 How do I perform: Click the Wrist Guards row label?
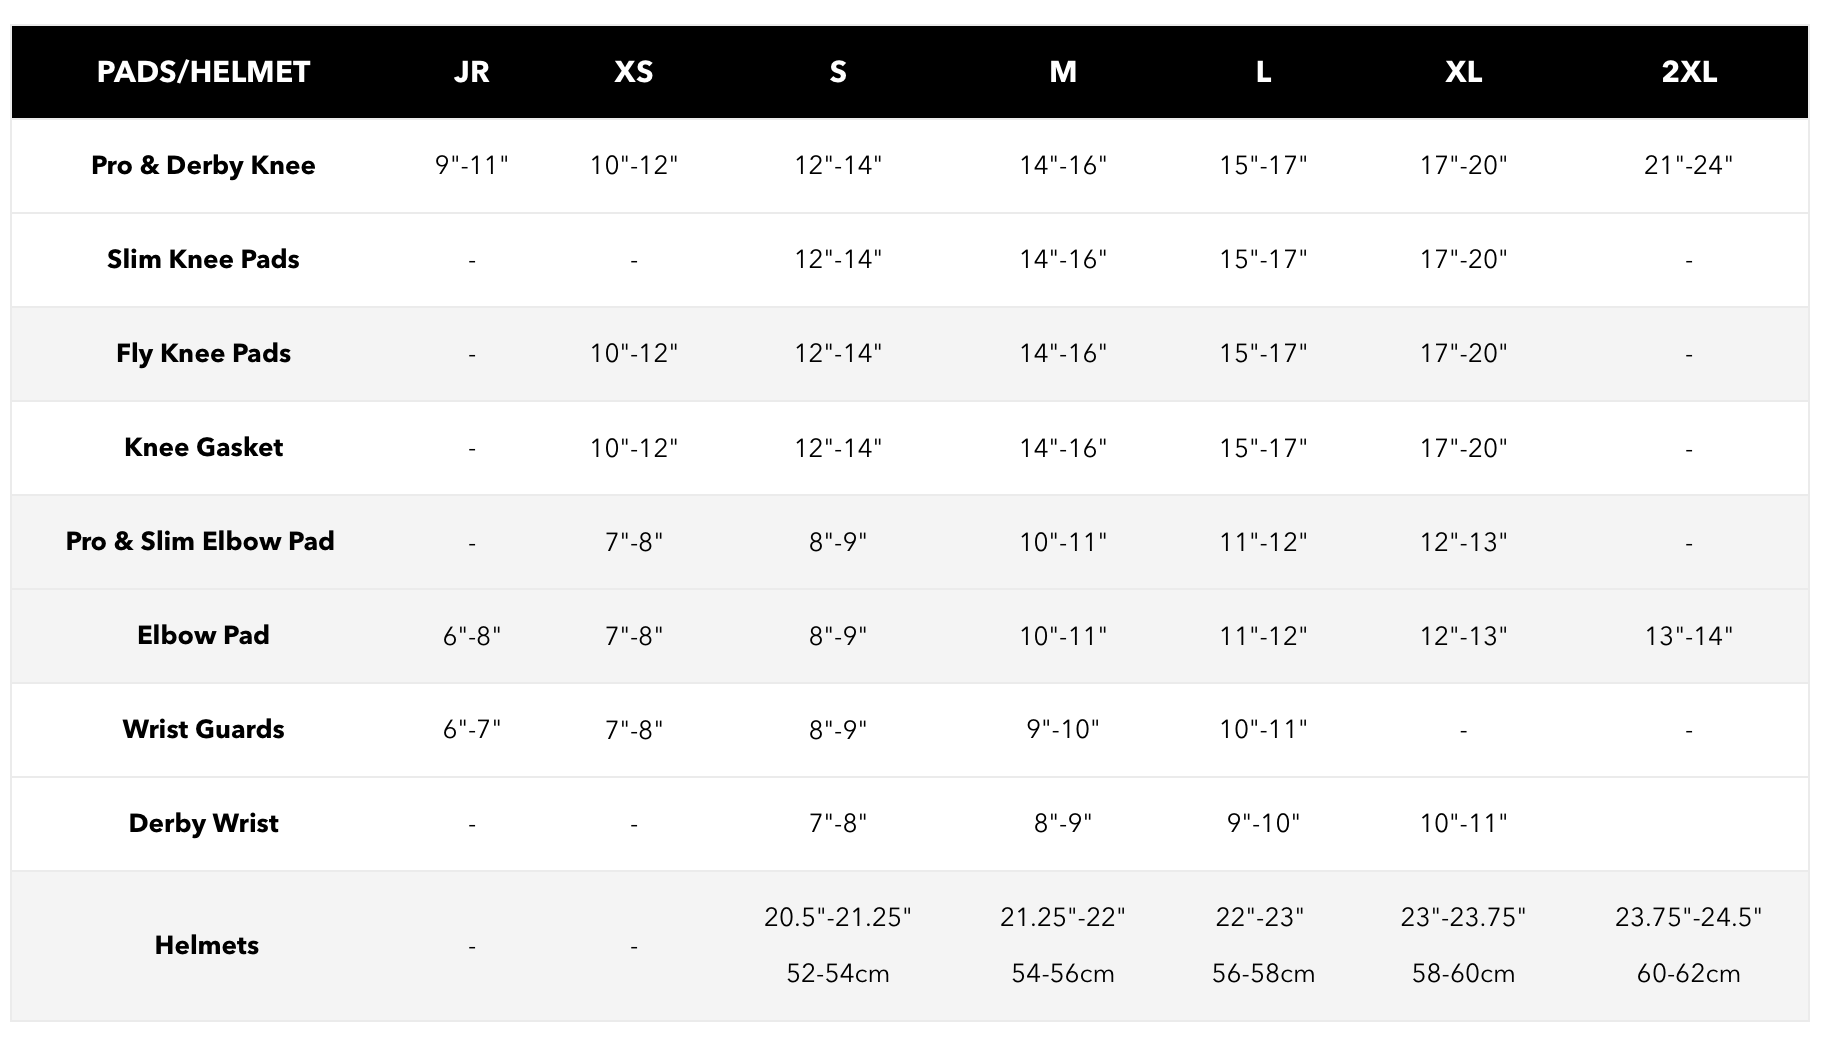click(203, 729)
